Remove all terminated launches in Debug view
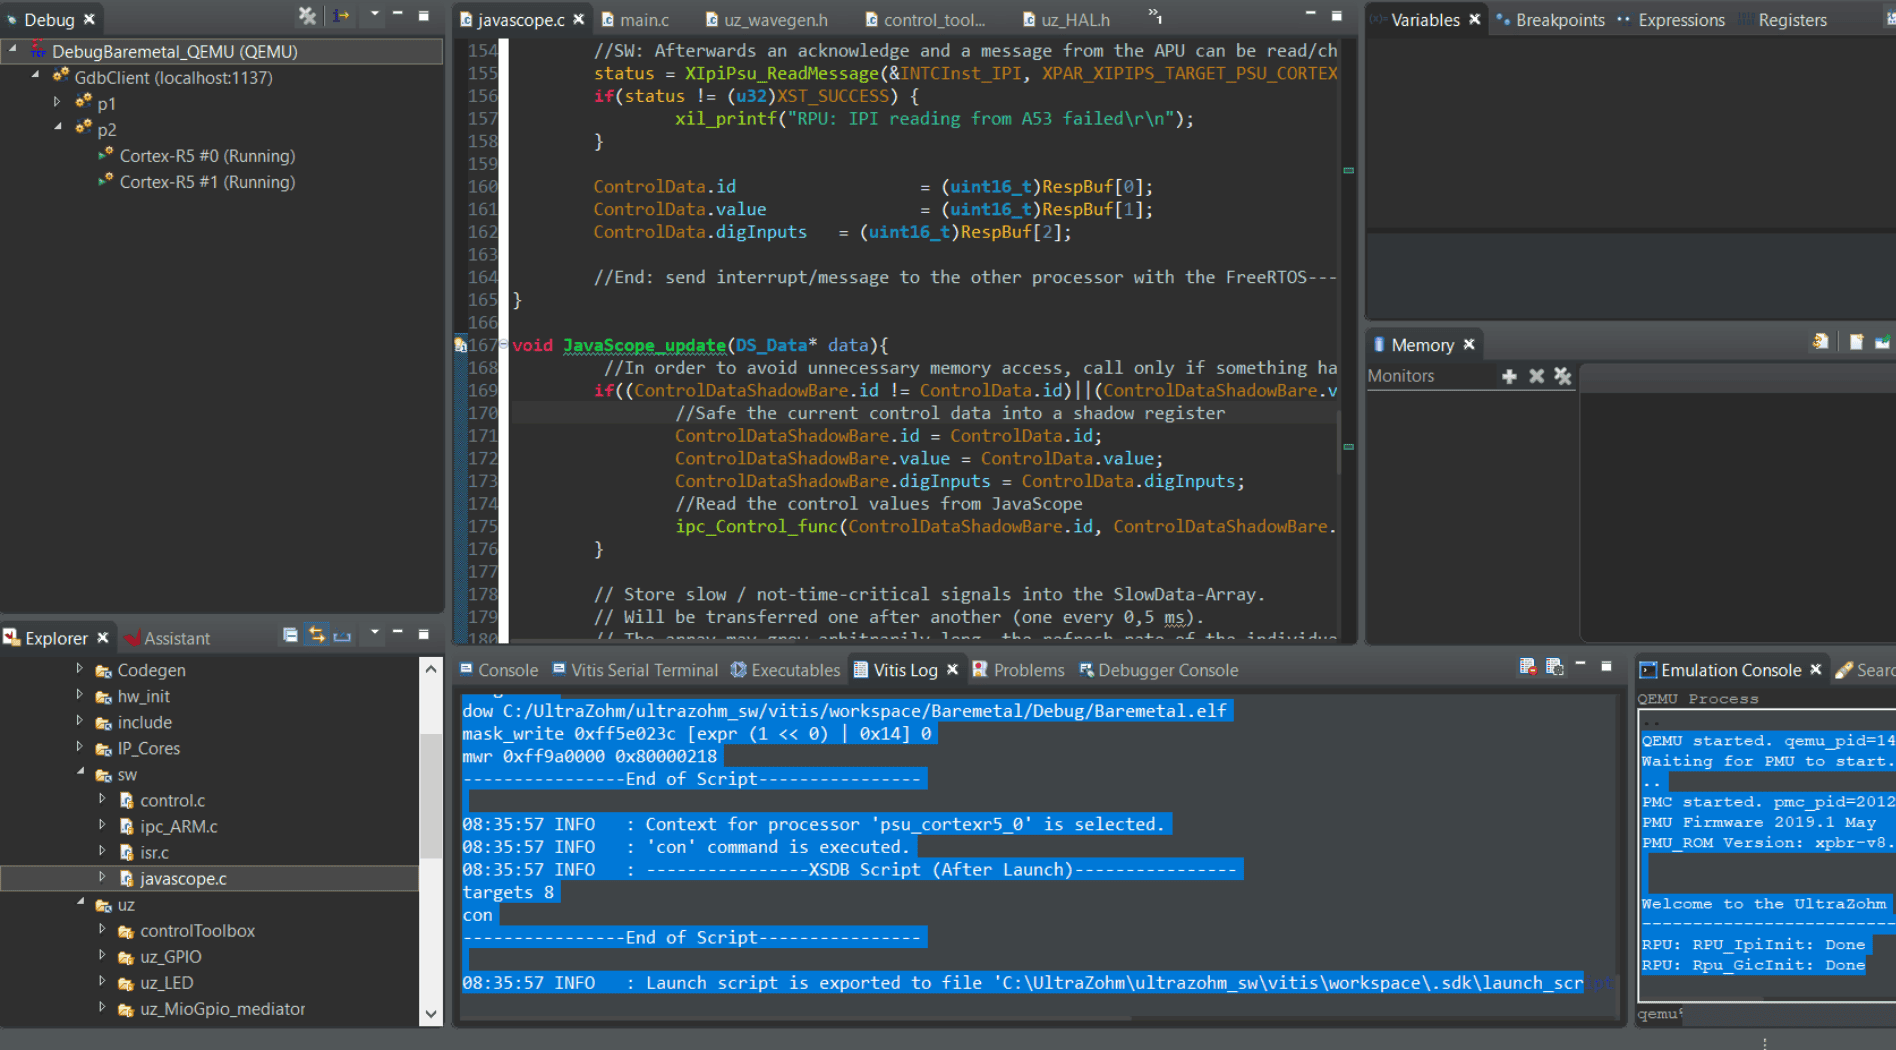Image resolution: width=1896 pixels, height=1050 pixels. point(307,16)
